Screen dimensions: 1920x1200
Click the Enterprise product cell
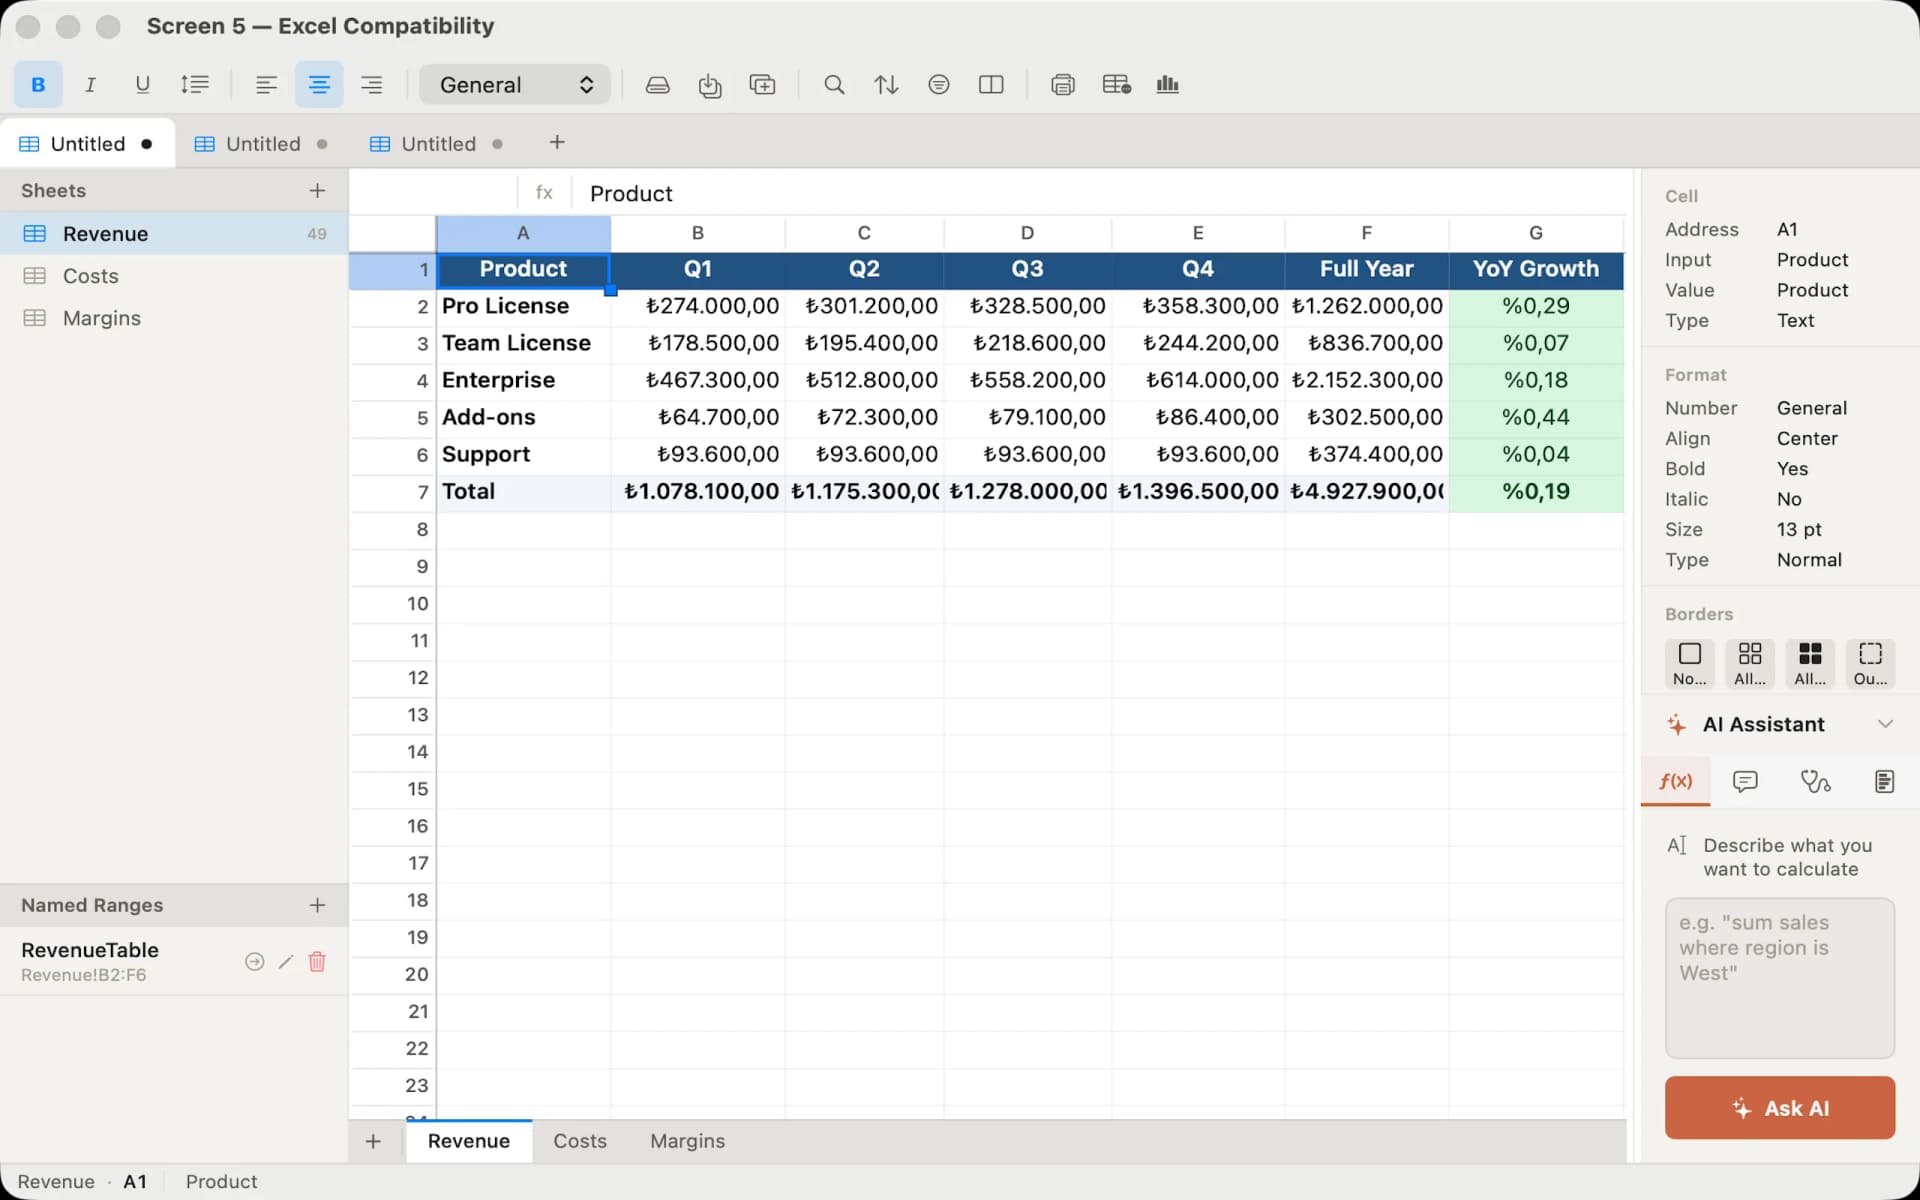tap(523, 380)
